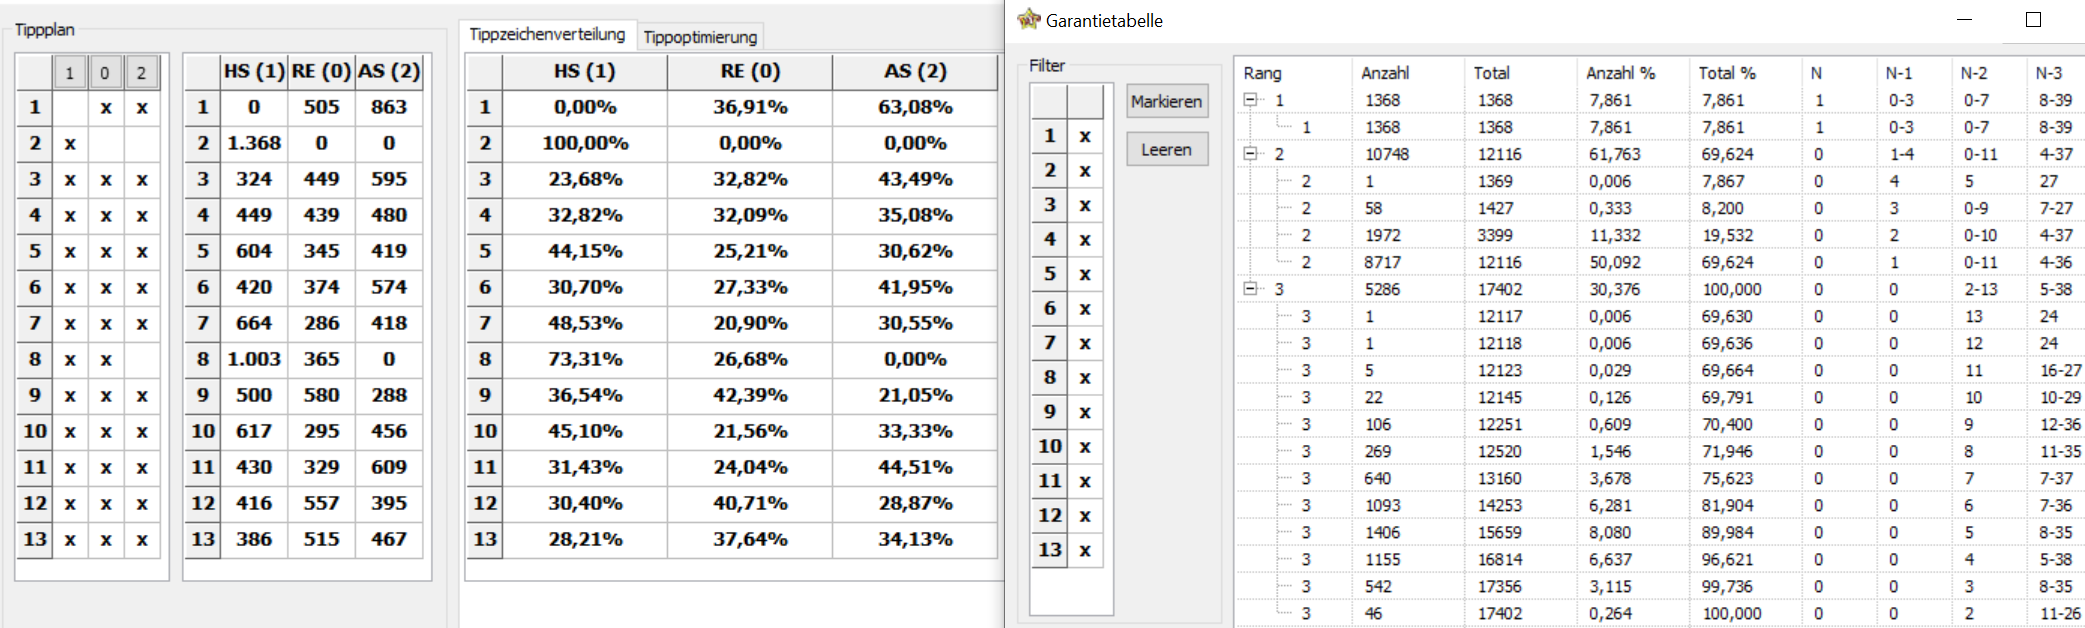Screen dimensions: 2085x628
Task: Click the Tippplan column header 2
Action: [141, 72]
